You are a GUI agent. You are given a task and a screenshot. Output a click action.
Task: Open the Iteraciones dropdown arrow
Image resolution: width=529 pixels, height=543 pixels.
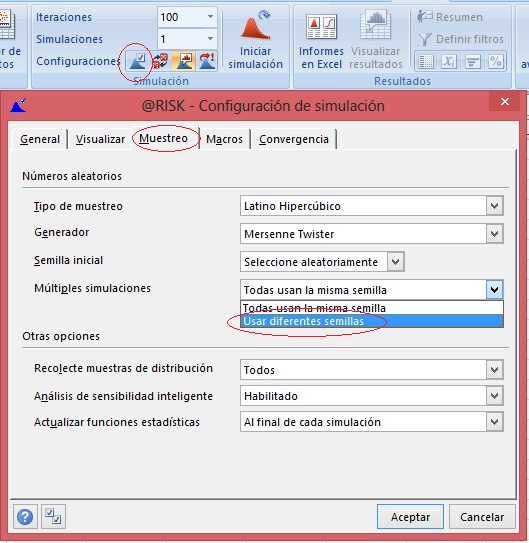[x=210, y=17]
